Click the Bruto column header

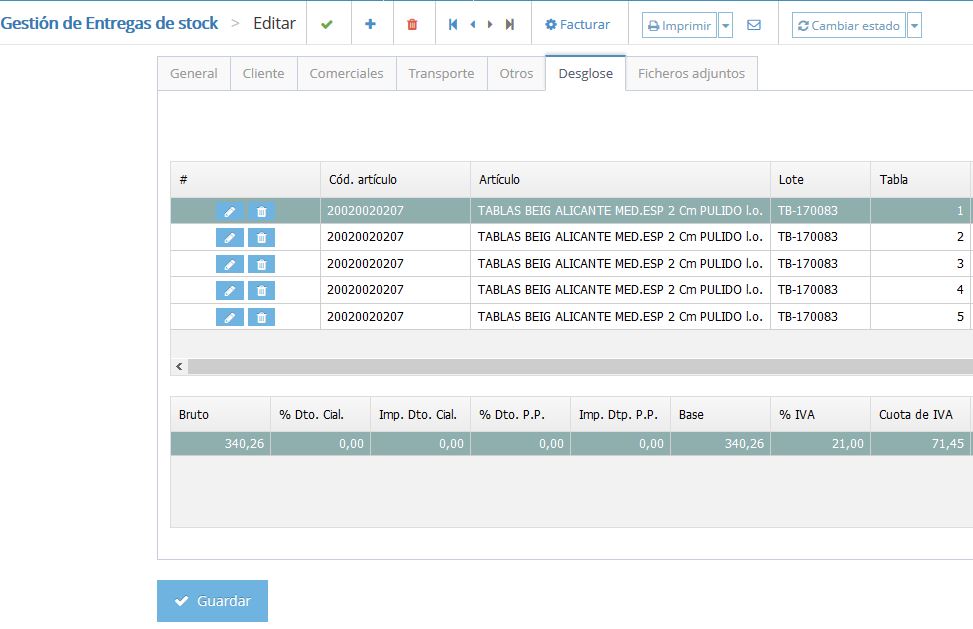click(220, 414)
